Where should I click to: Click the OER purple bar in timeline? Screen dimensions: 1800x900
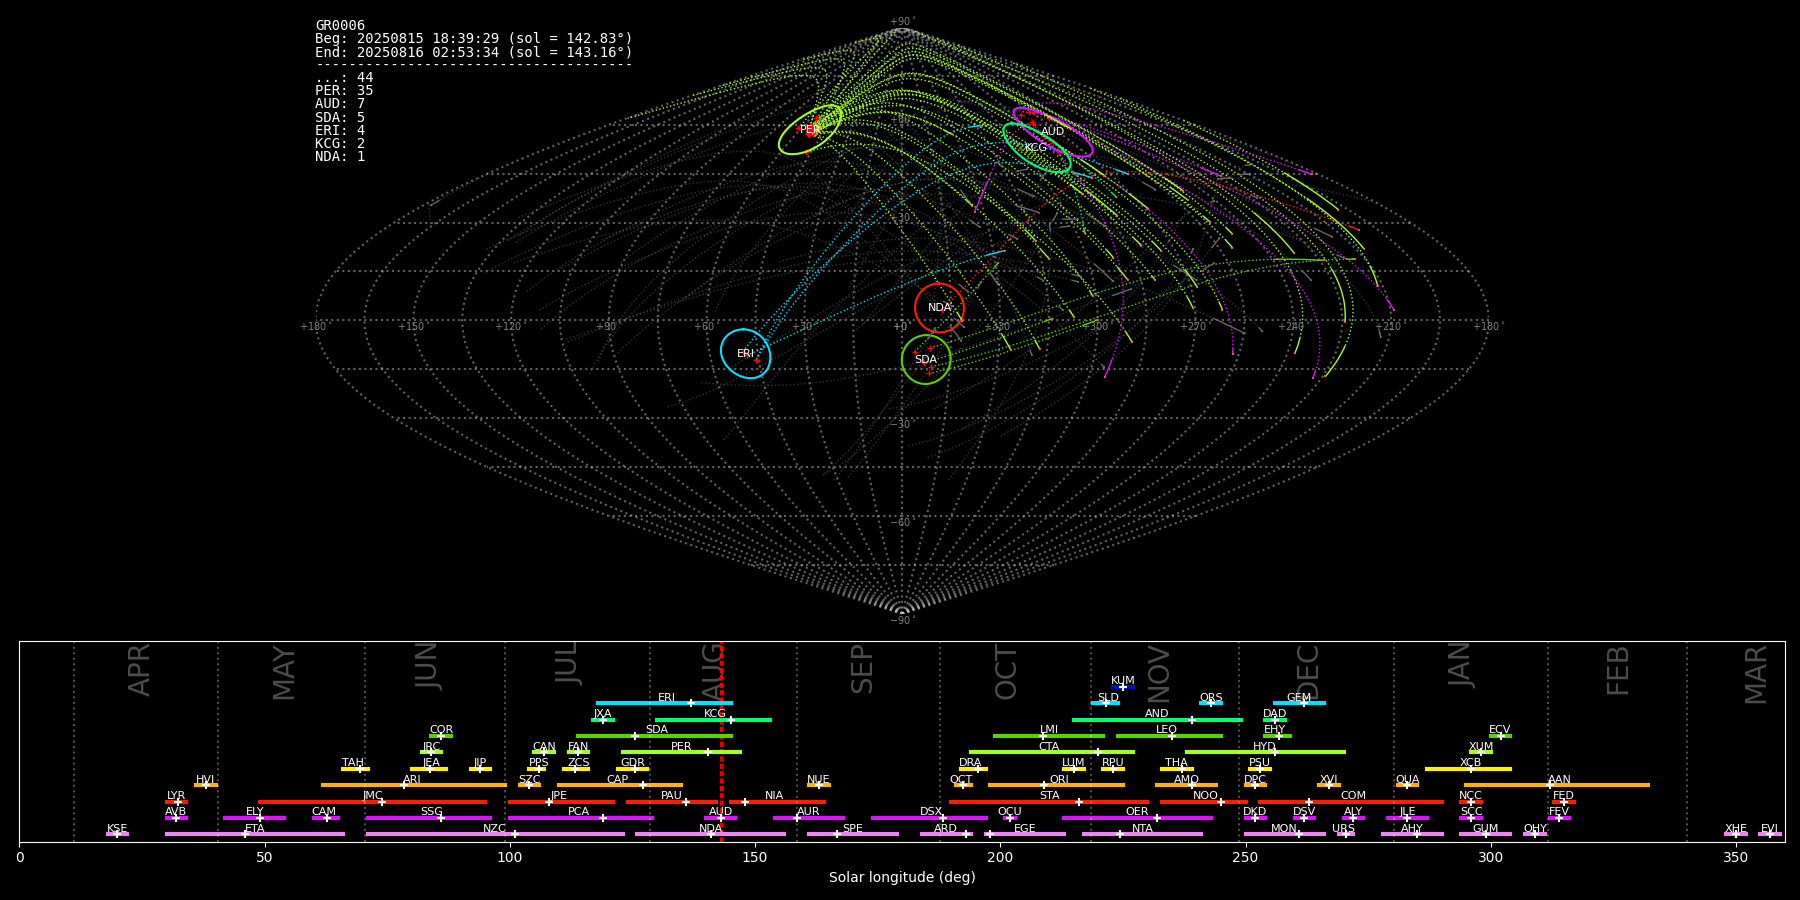click(1137, 818)
